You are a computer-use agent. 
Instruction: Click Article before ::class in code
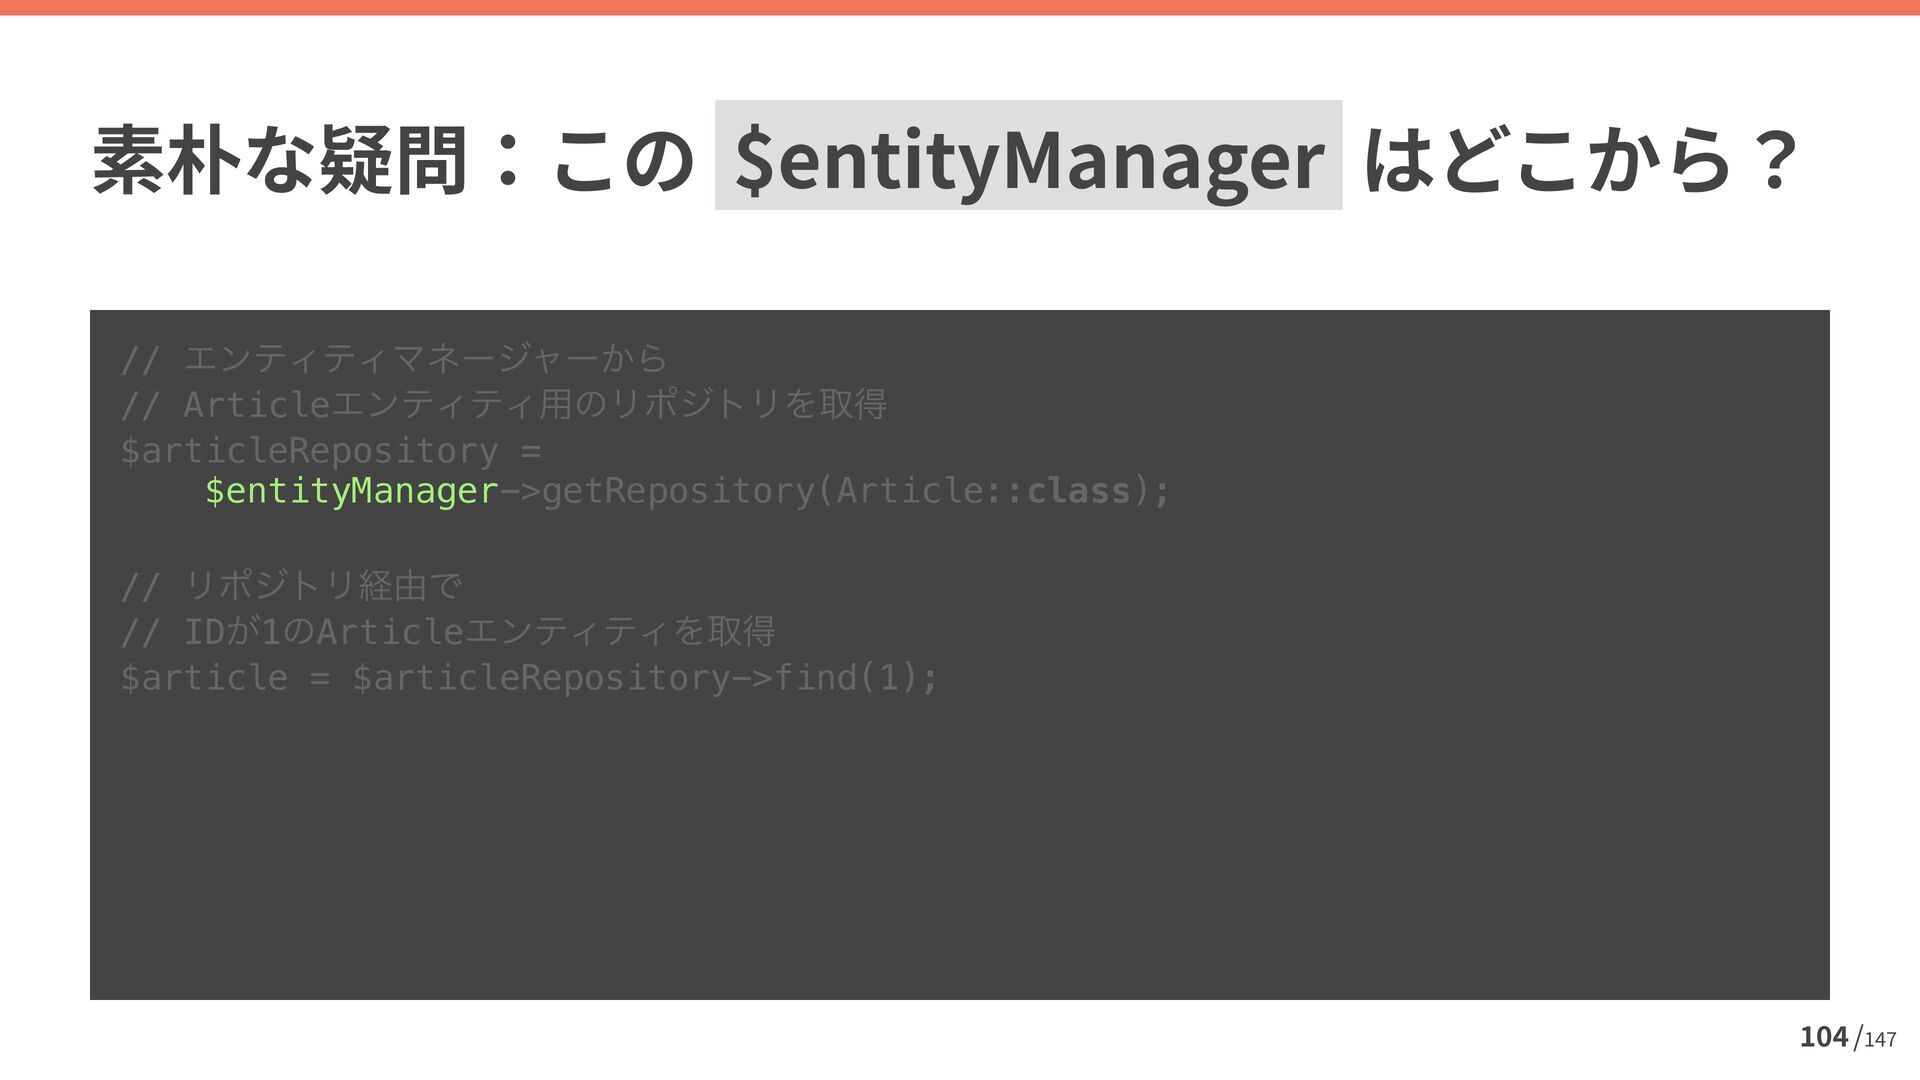909,491
